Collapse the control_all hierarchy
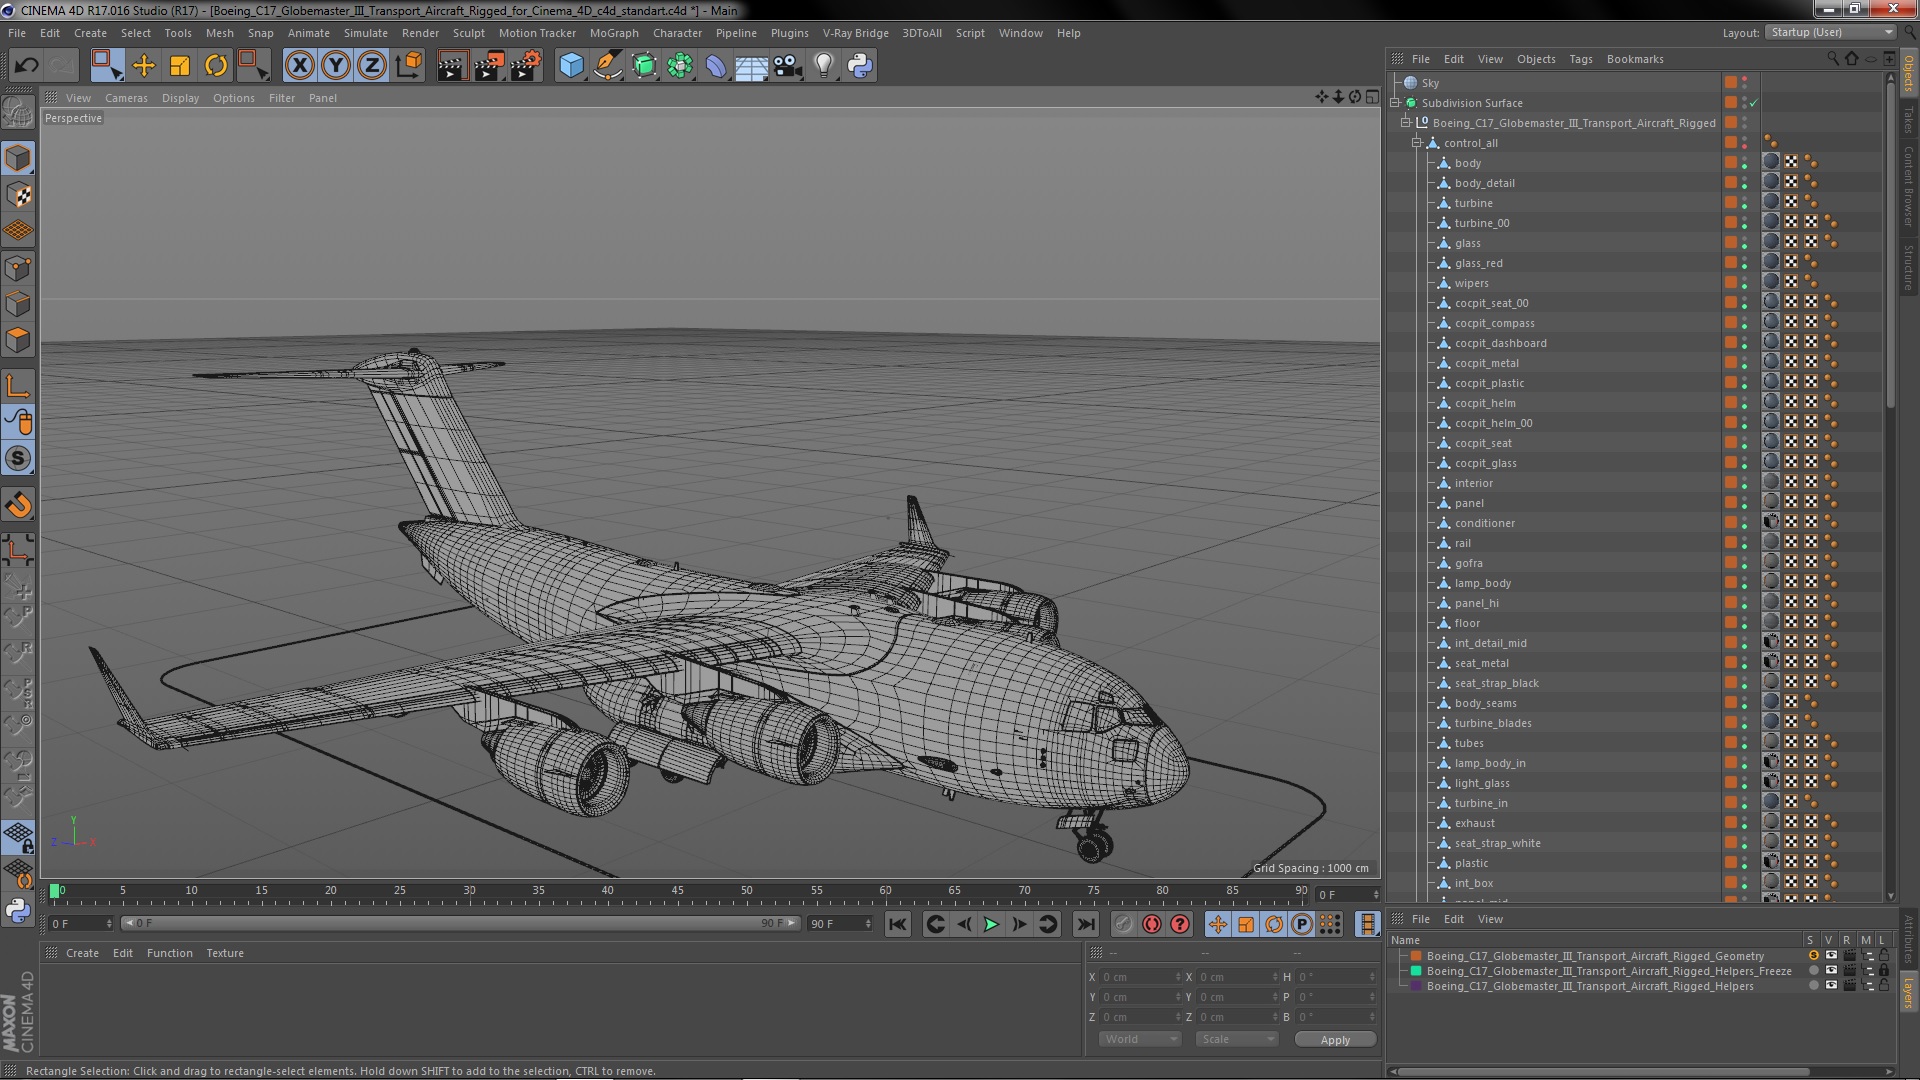This screenshot has width=1920, height=1080. tap(1417, 143)
